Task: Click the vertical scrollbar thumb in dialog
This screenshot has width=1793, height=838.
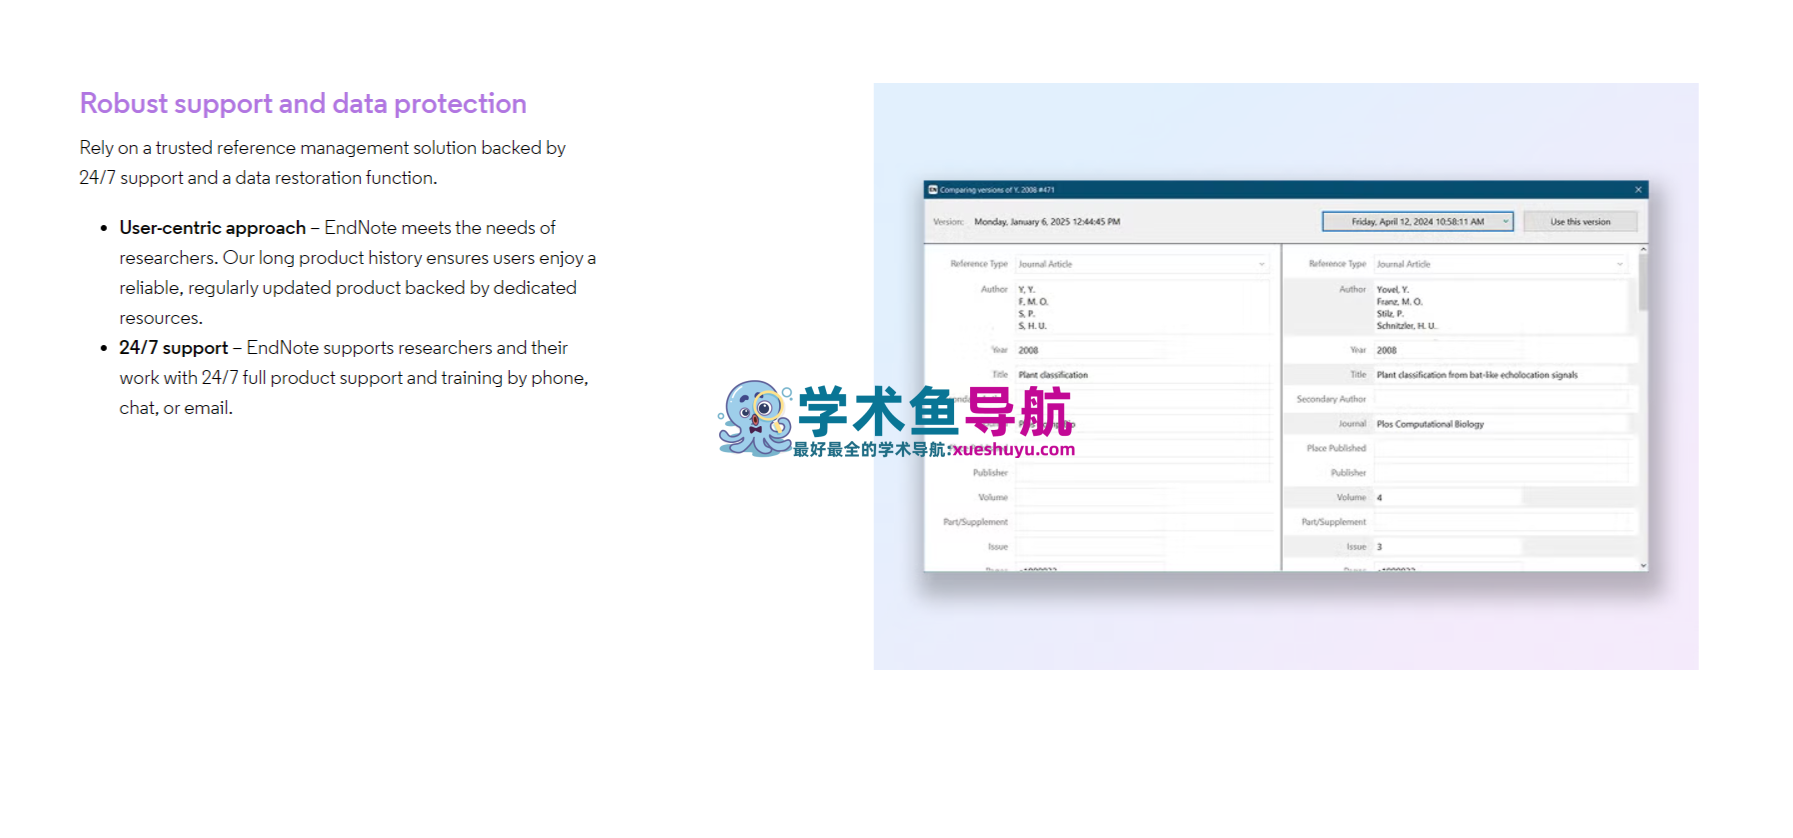Action: [x=1643, y=282]
